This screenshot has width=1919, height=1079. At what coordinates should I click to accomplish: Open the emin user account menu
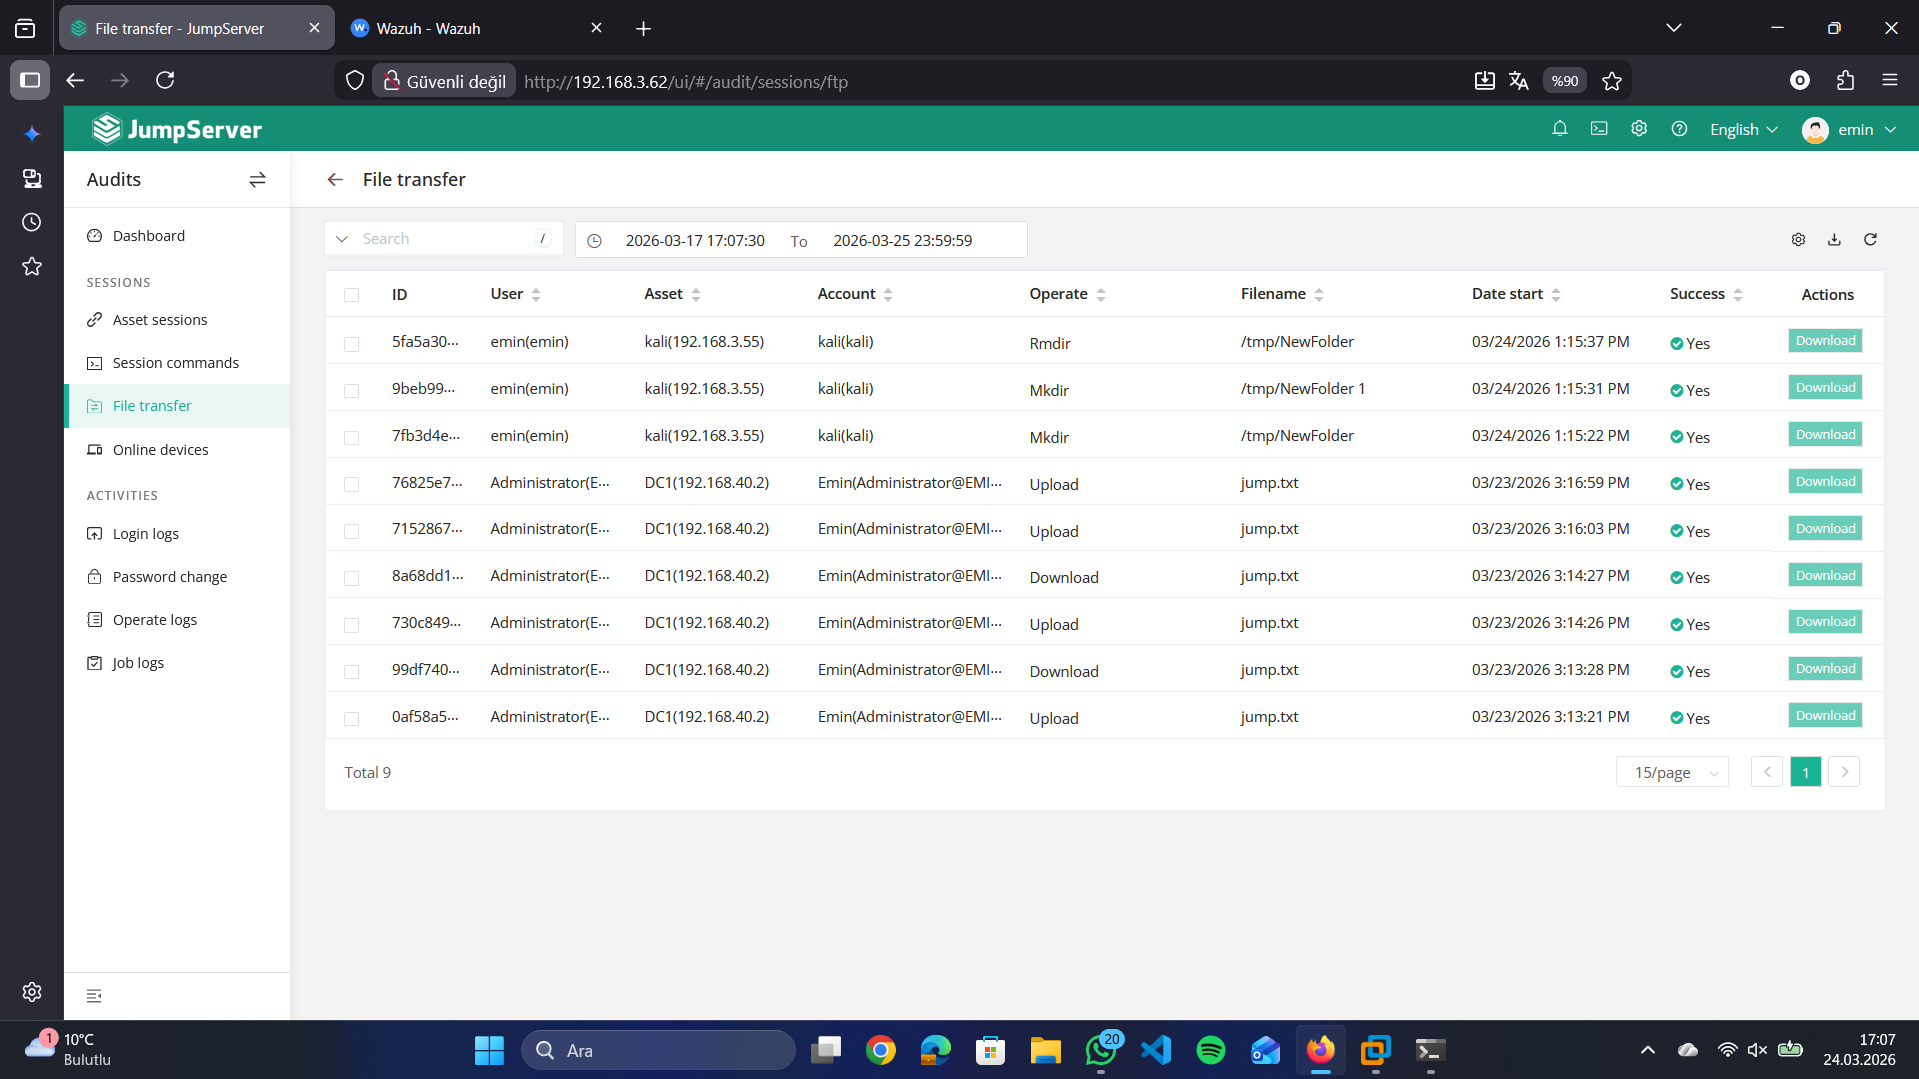click(x=1848, y=130)
